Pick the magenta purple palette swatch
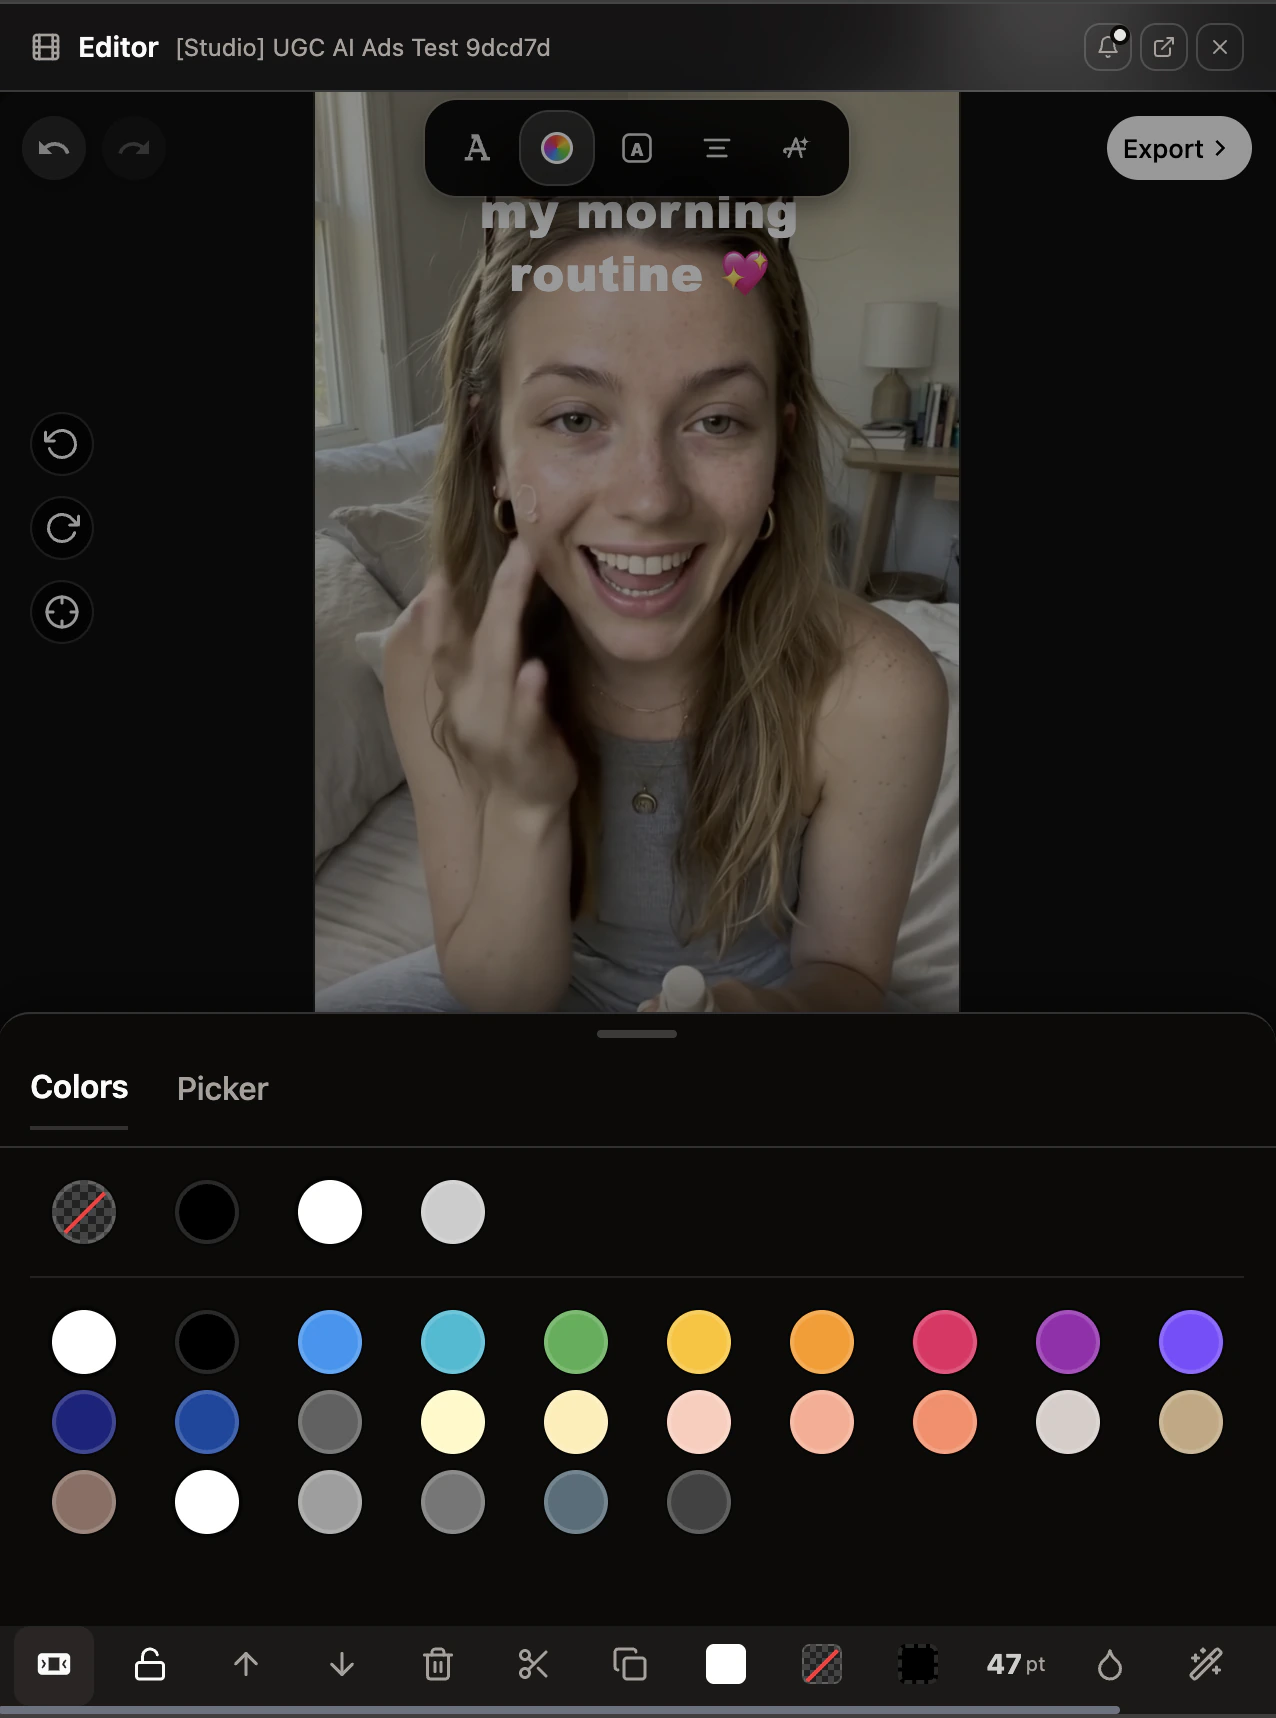This screenshot has height=1718, width=1276. pyautogui.click(x=1068, y=1342)
